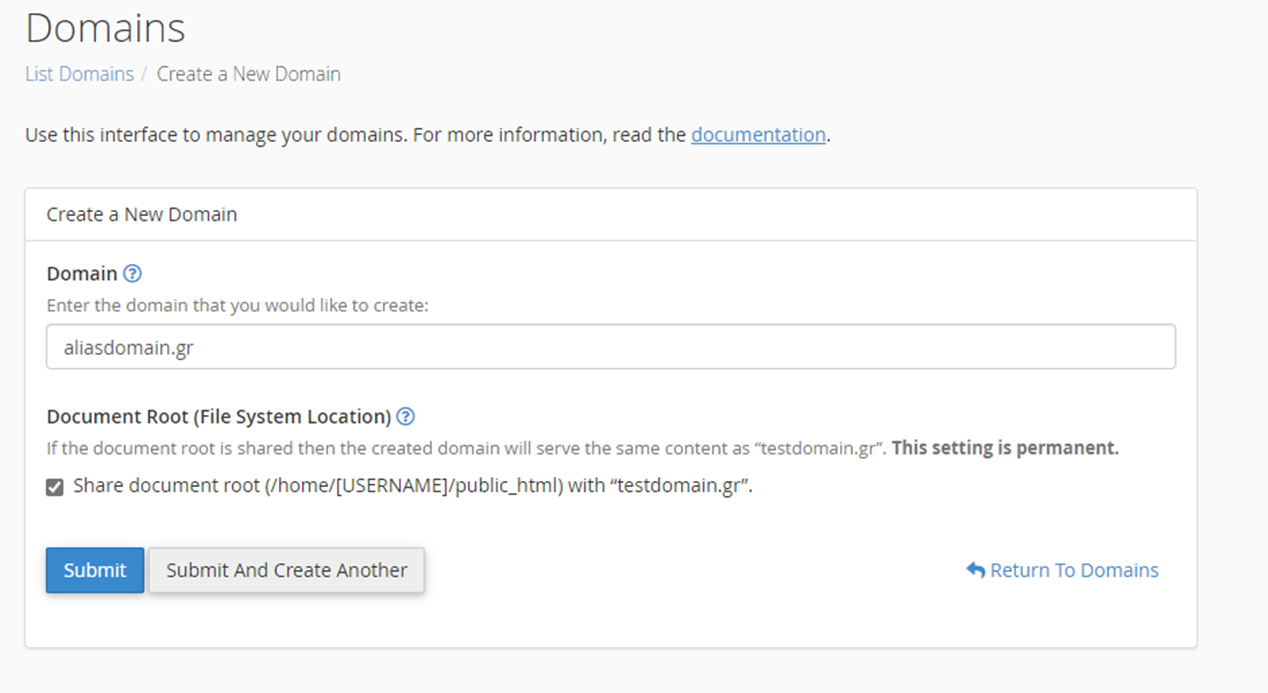Open the documentation link

[758, 134]
